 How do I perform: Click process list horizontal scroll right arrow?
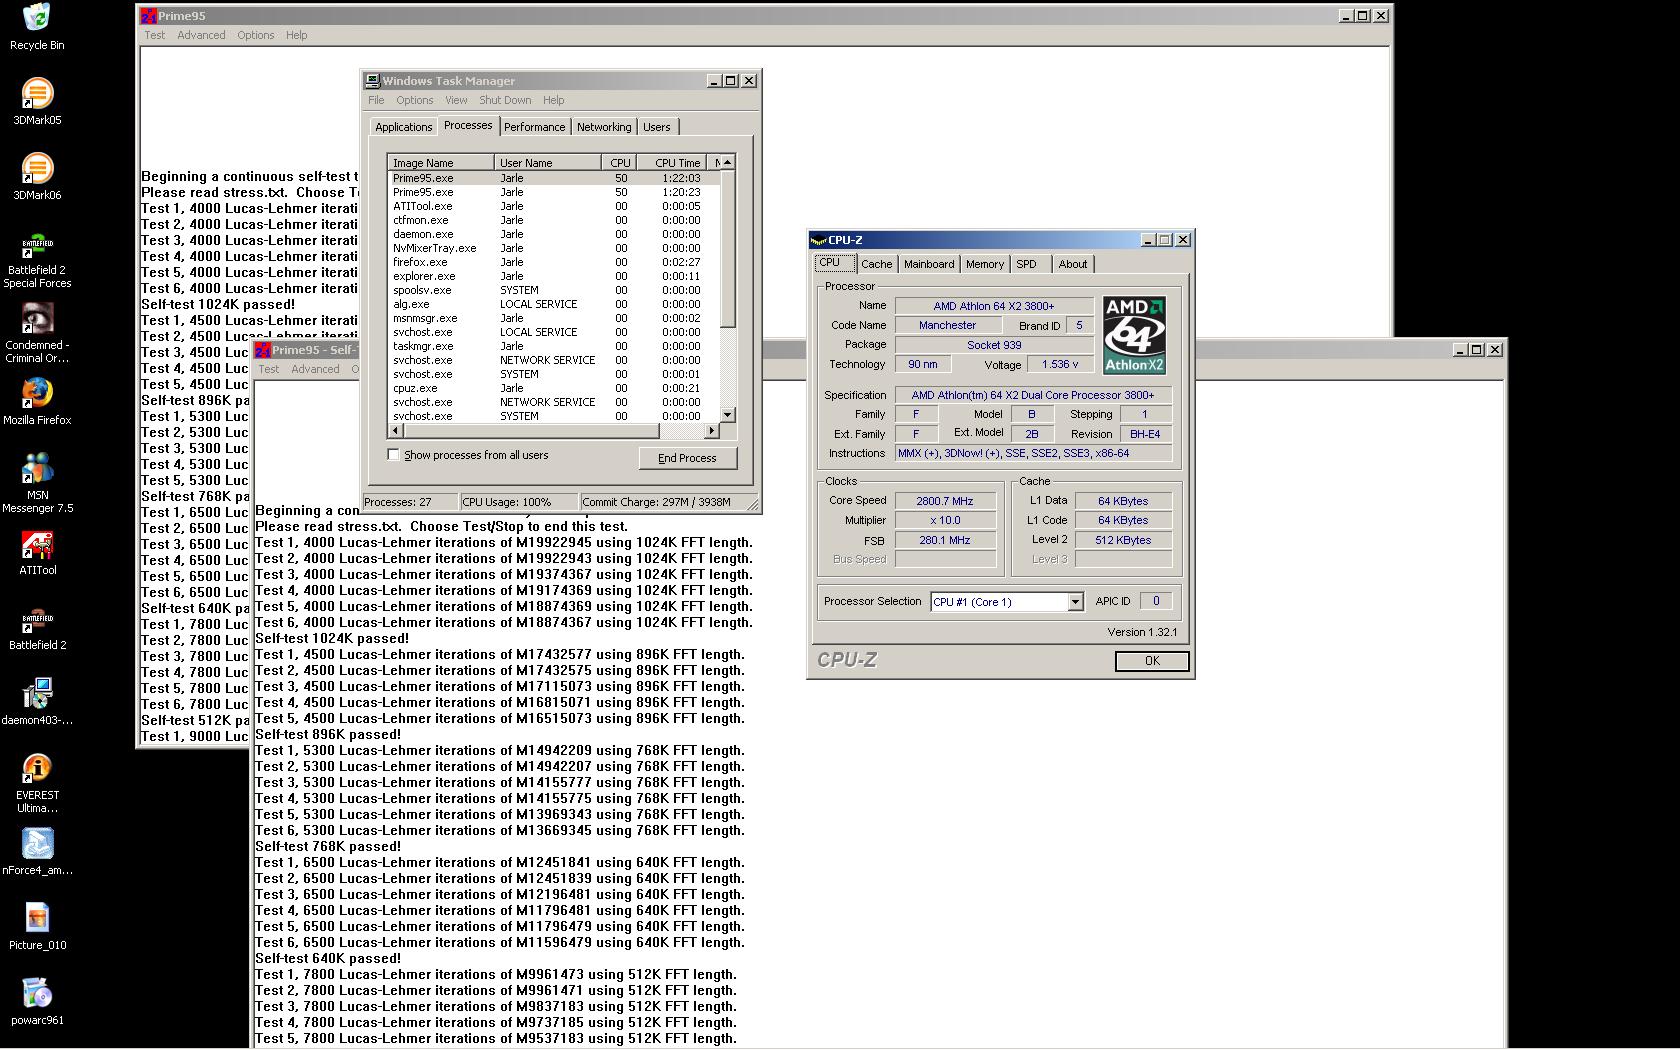pyautogui.click(x=712, y=431)
